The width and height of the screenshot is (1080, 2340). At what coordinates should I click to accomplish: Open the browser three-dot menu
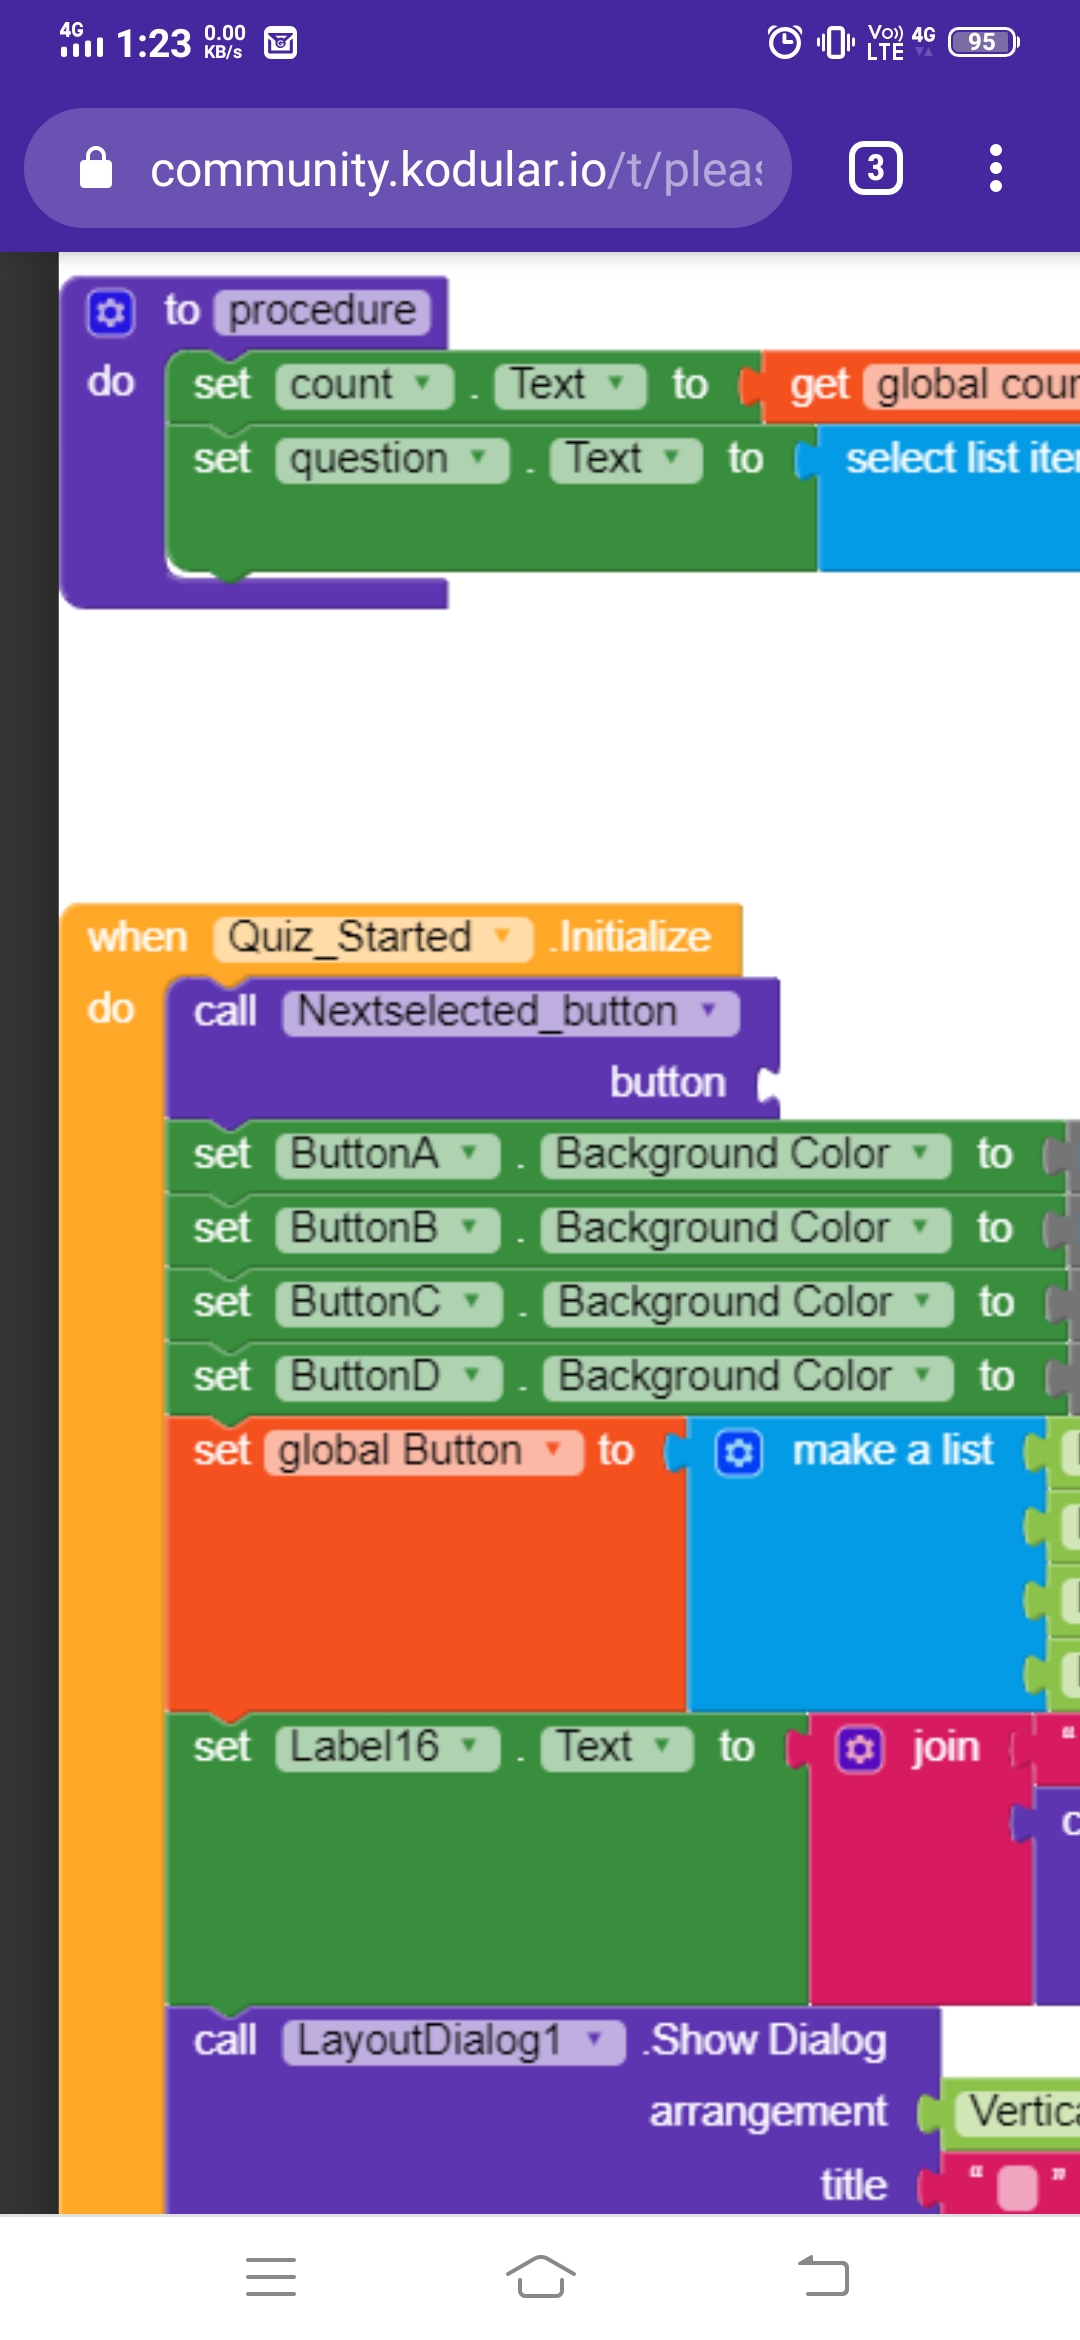coord(995,168)
